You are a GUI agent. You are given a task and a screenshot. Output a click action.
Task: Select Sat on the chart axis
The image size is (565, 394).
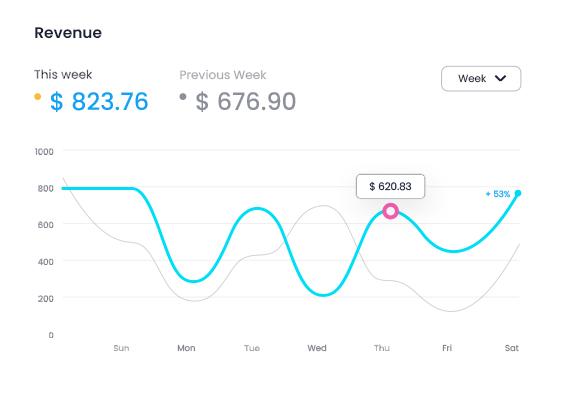click(x=512, y=348)
